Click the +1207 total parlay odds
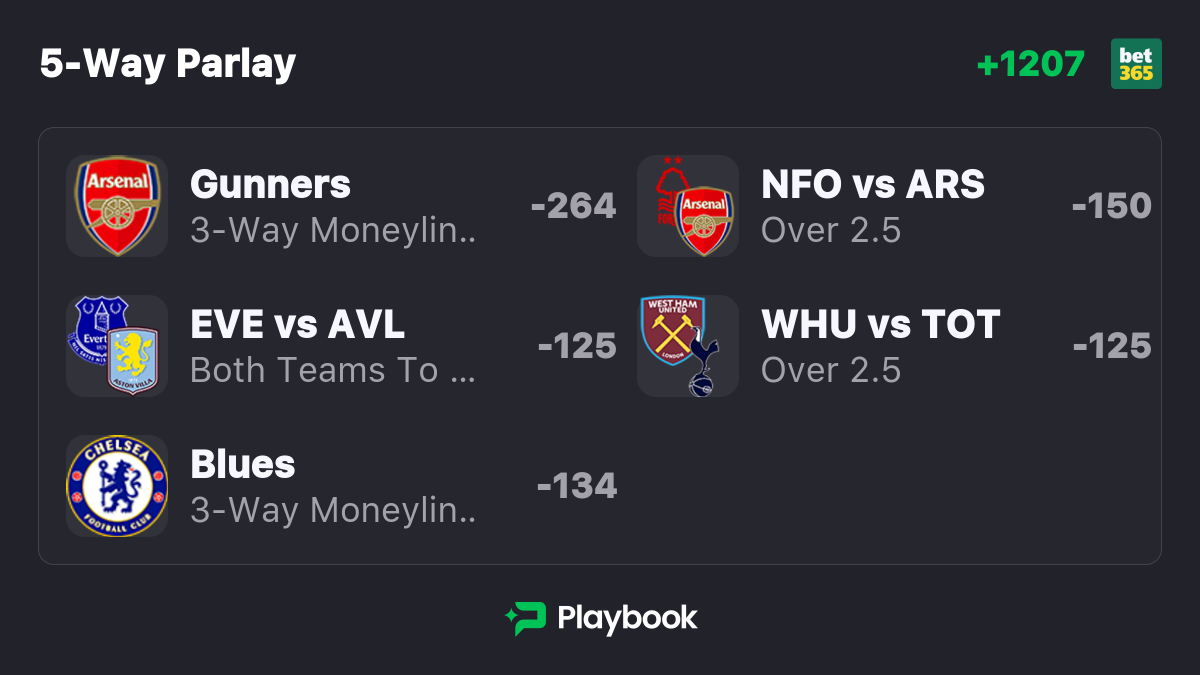 [x=1031, y=64]
